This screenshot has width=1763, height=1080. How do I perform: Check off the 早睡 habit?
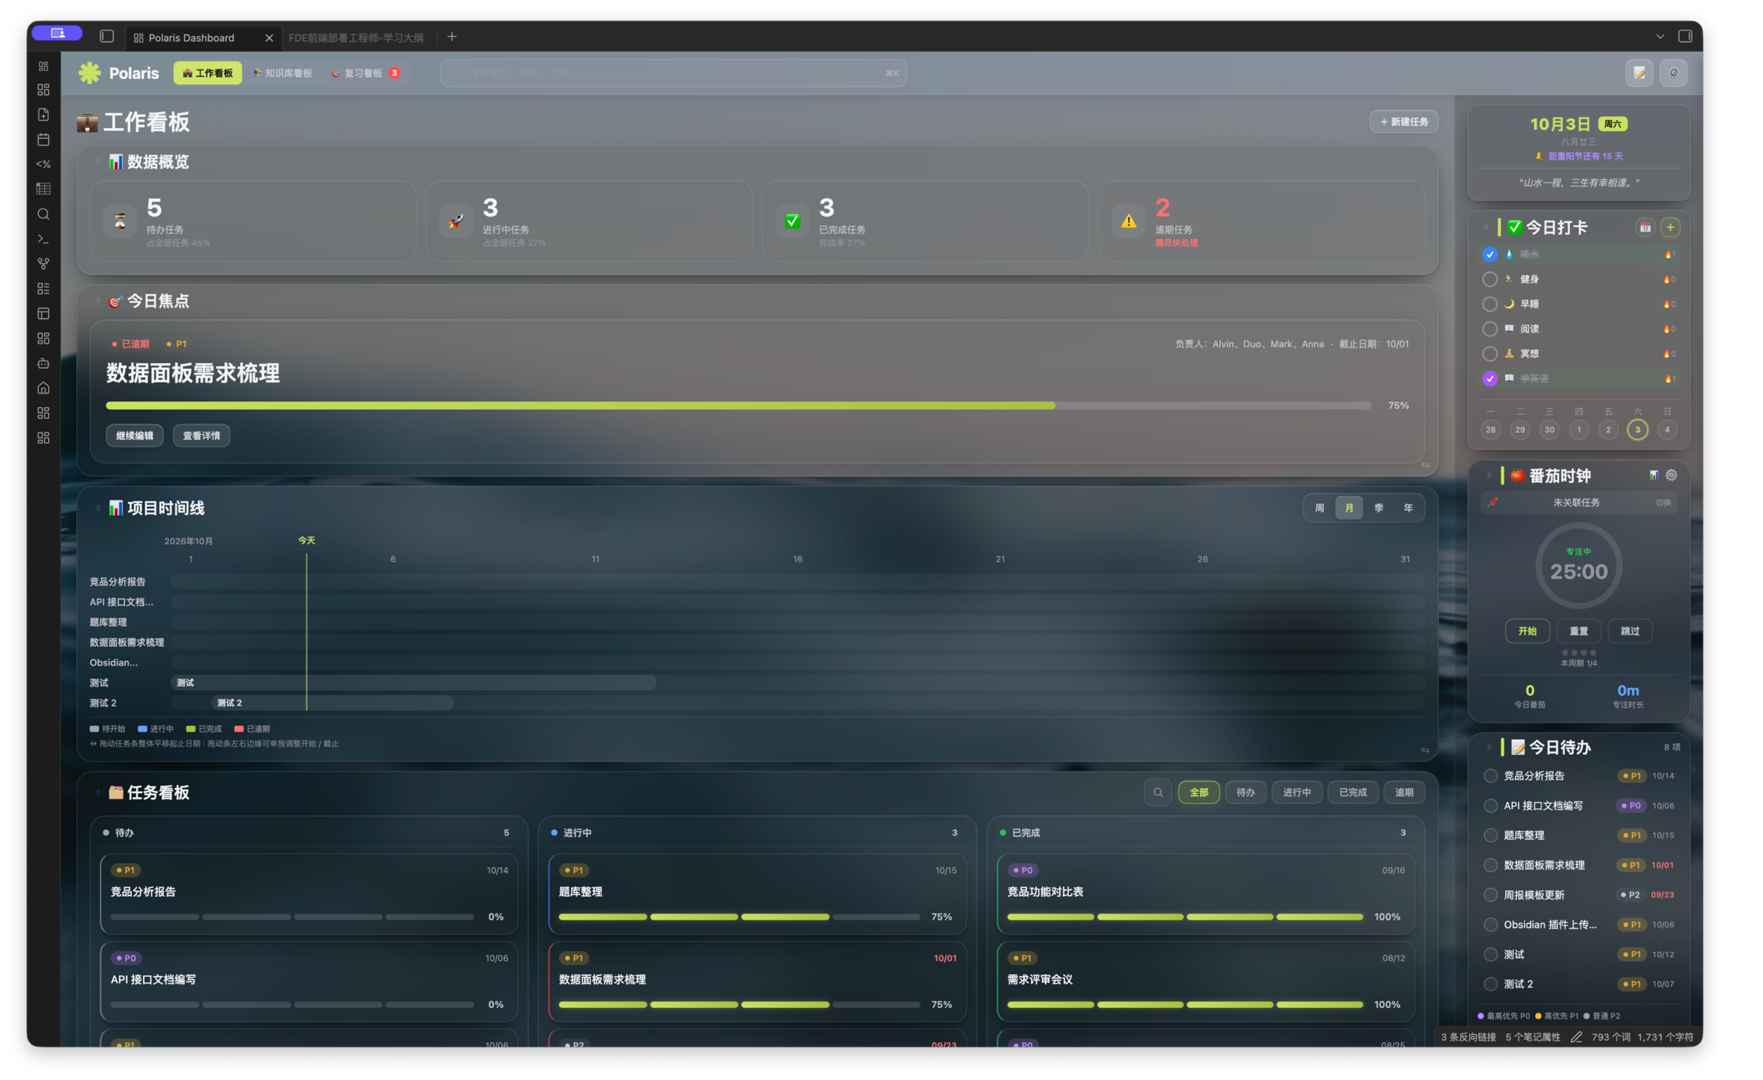pyautogui.click(x=1490, y=304)
